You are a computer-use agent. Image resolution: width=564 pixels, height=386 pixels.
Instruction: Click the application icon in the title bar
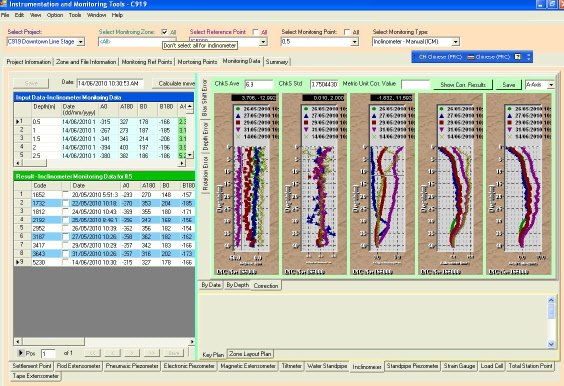3,4
